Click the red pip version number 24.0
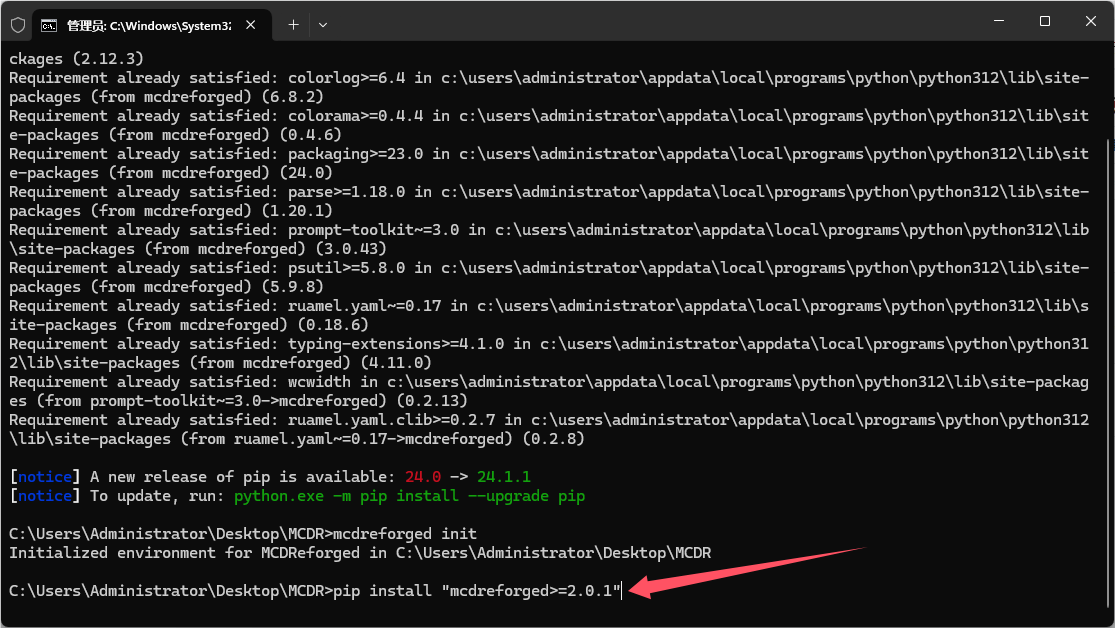 (x=423, y=477)
